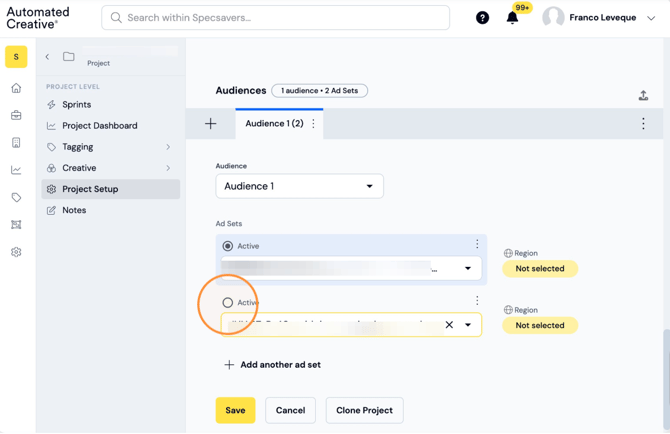Click the yellow Save button
The height and width of the screenshot is (434, 670).
pos(235,411)
